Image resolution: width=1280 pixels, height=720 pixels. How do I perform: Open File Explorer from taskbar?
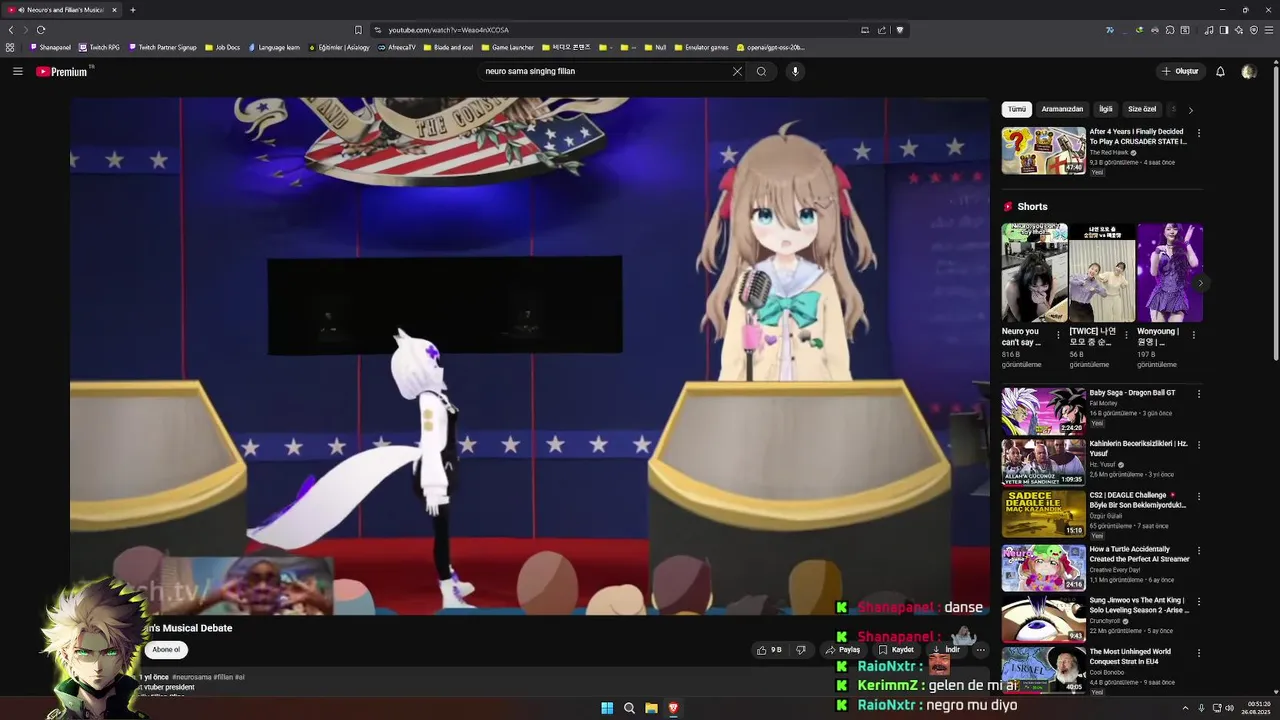[651, 708]
